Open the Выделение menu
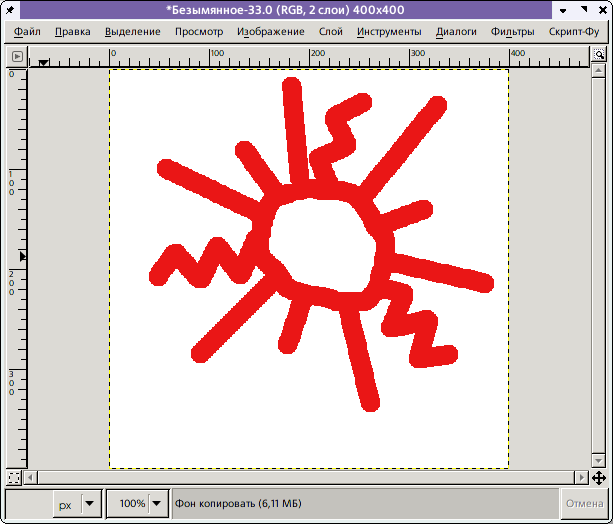 (132, 31)
